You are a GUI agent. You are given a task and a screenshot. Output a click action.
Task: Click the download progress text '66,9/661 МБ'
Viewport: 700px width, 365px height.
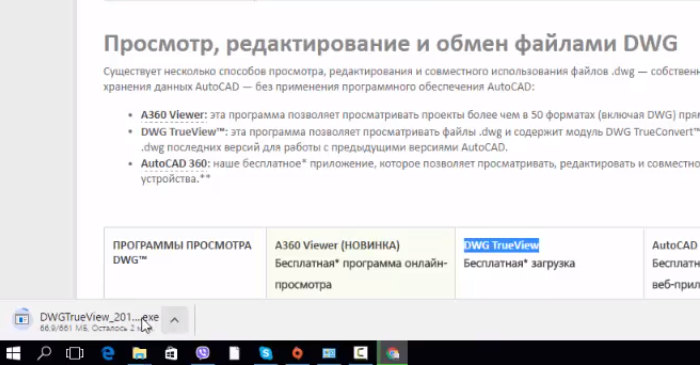coord(64,328)
